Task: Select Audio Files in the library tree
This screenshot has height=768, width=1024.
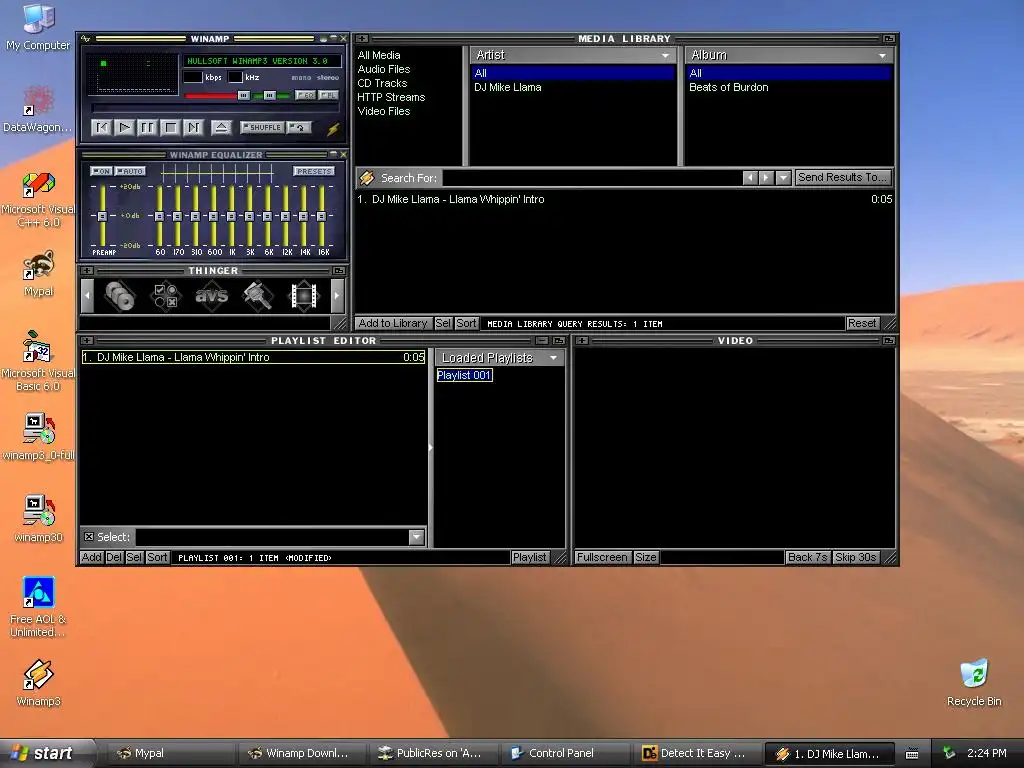Action: click(384, 69)
